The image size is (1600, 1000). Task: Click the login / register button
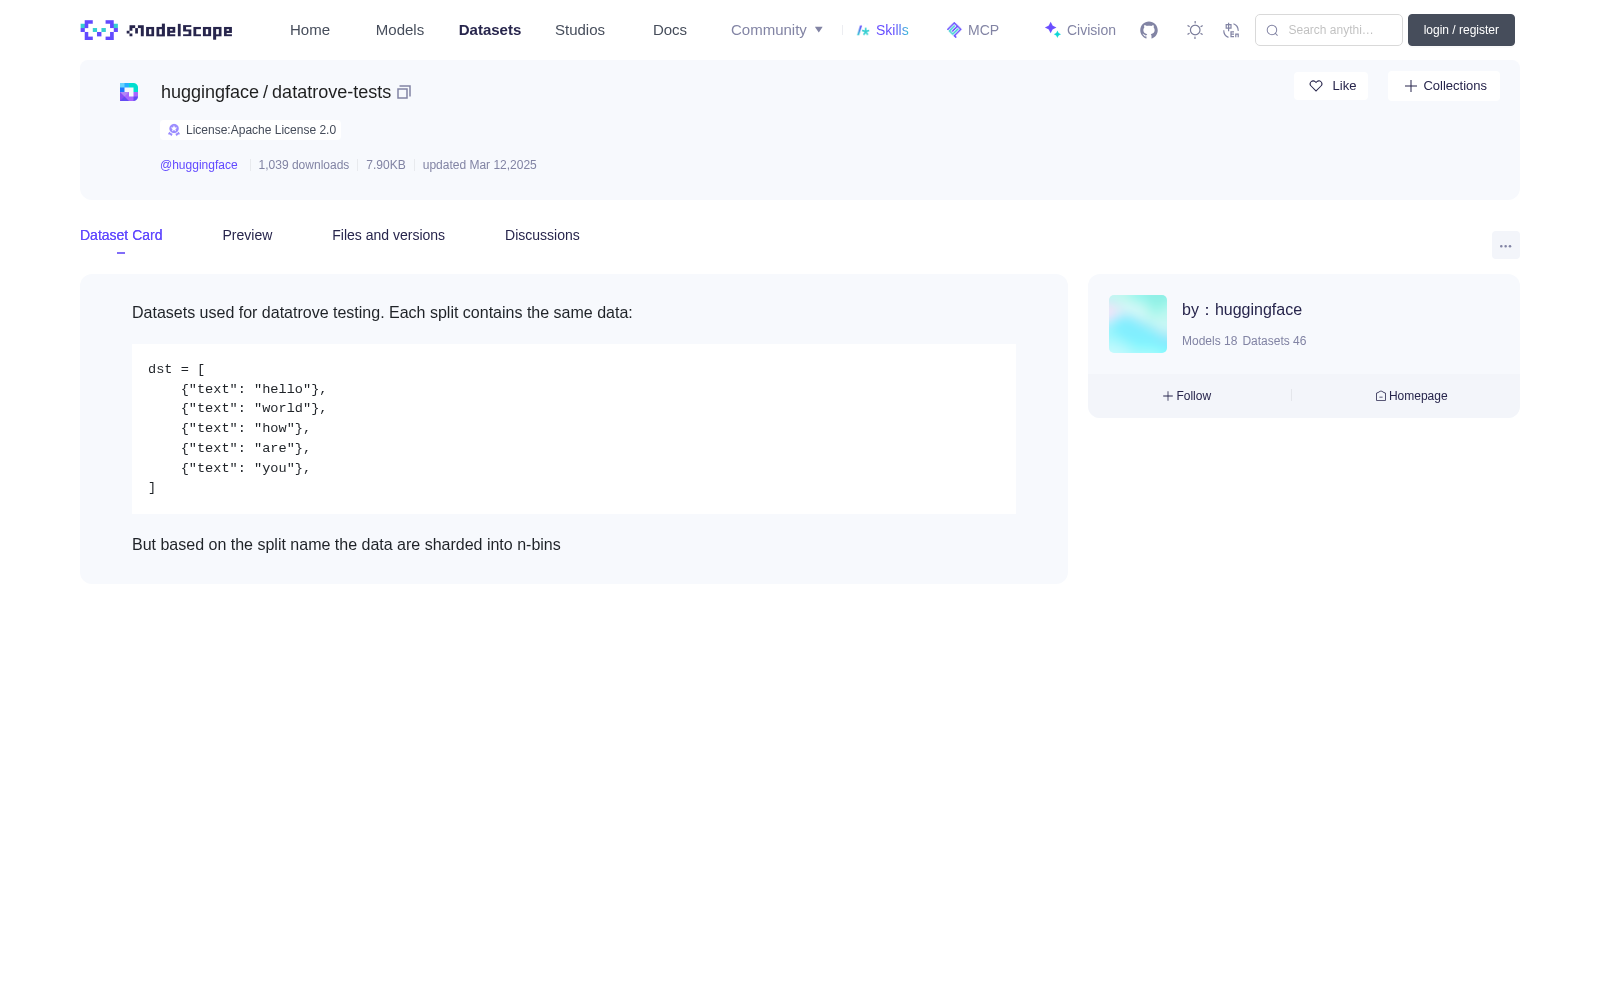[1461, 30]
